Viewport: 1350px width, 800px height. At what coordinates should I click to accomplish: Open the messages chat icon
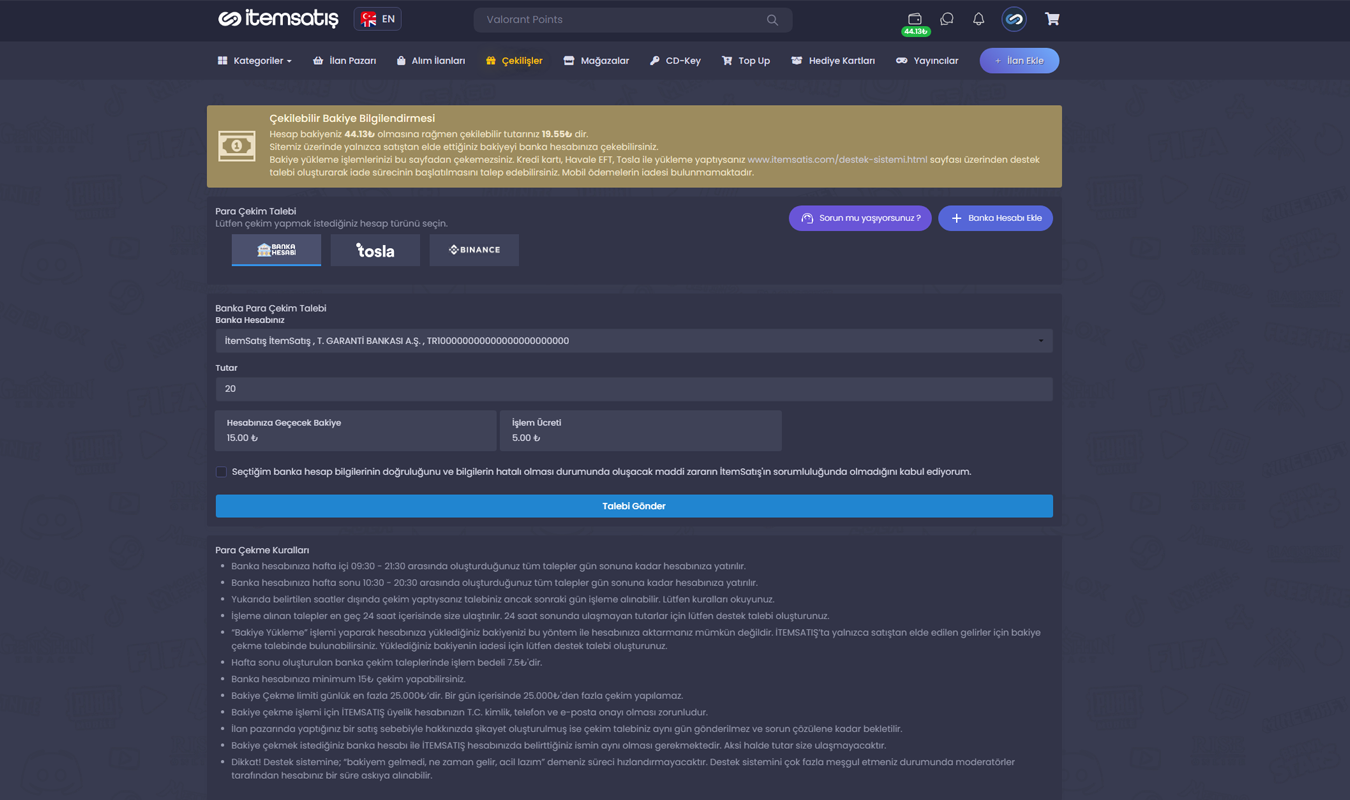coord(946,19)
